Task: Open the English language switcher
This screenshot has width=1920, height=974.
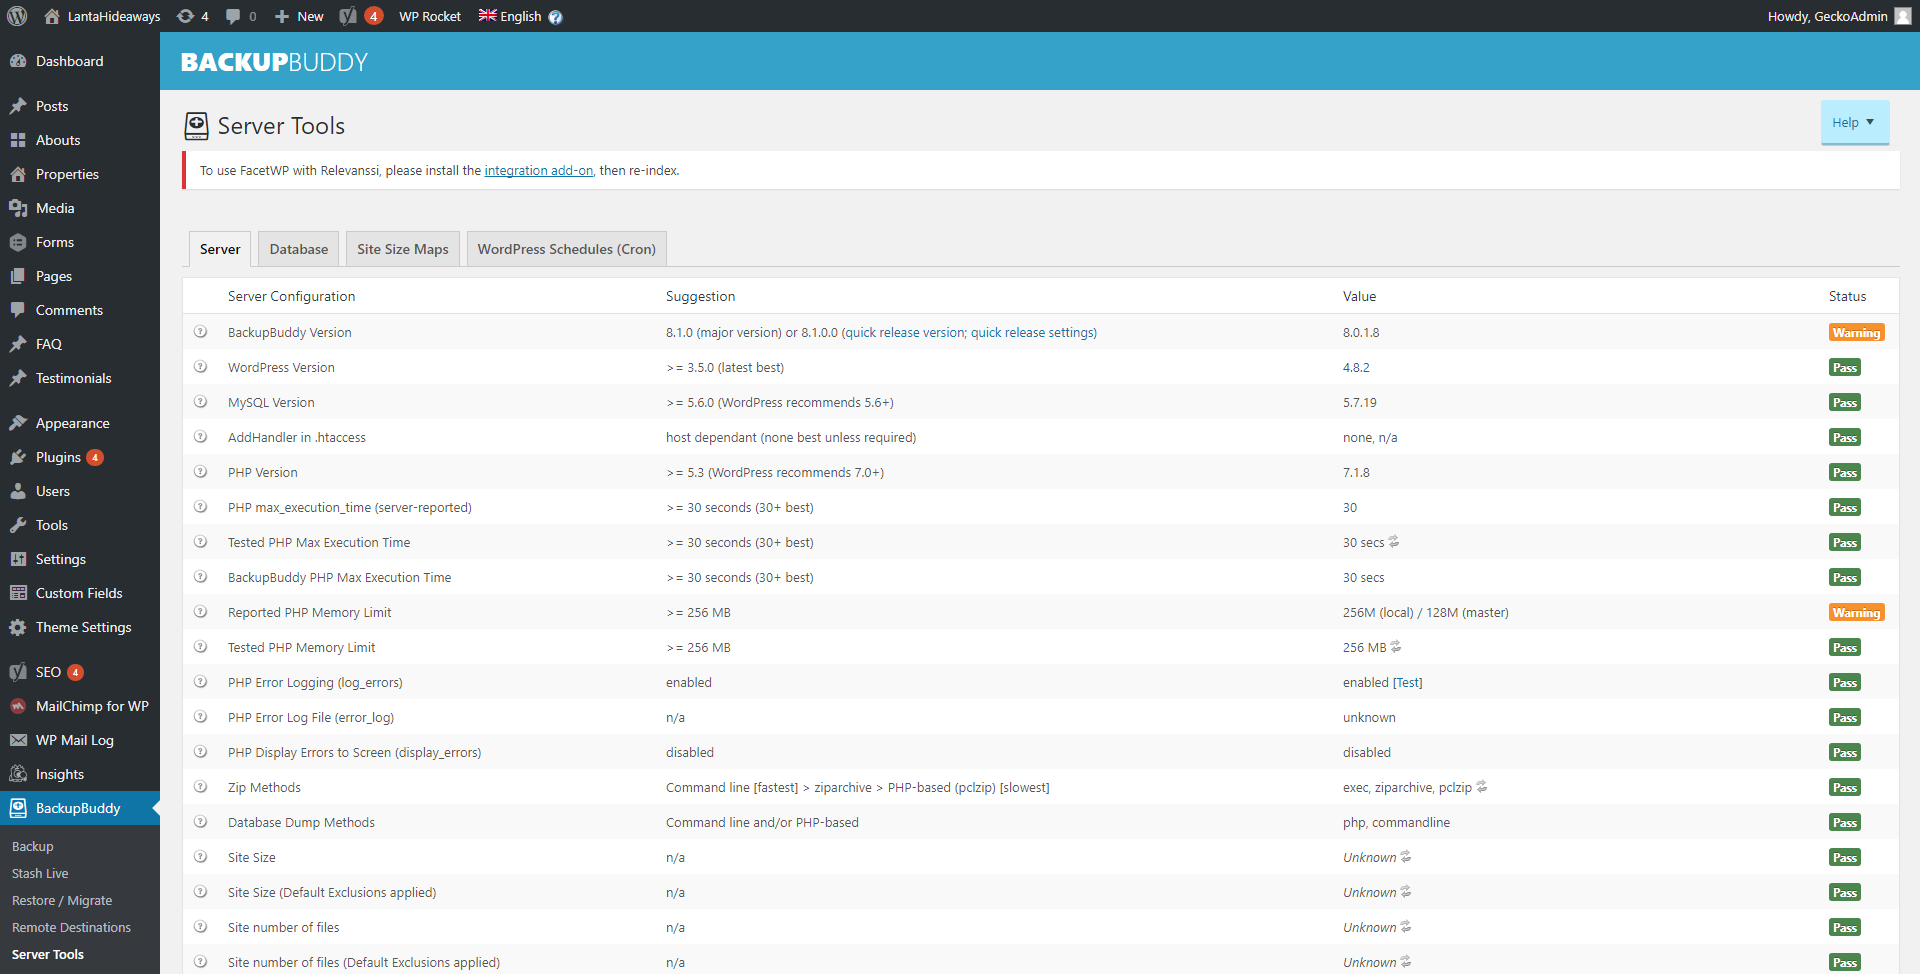Action: (510, 16)
